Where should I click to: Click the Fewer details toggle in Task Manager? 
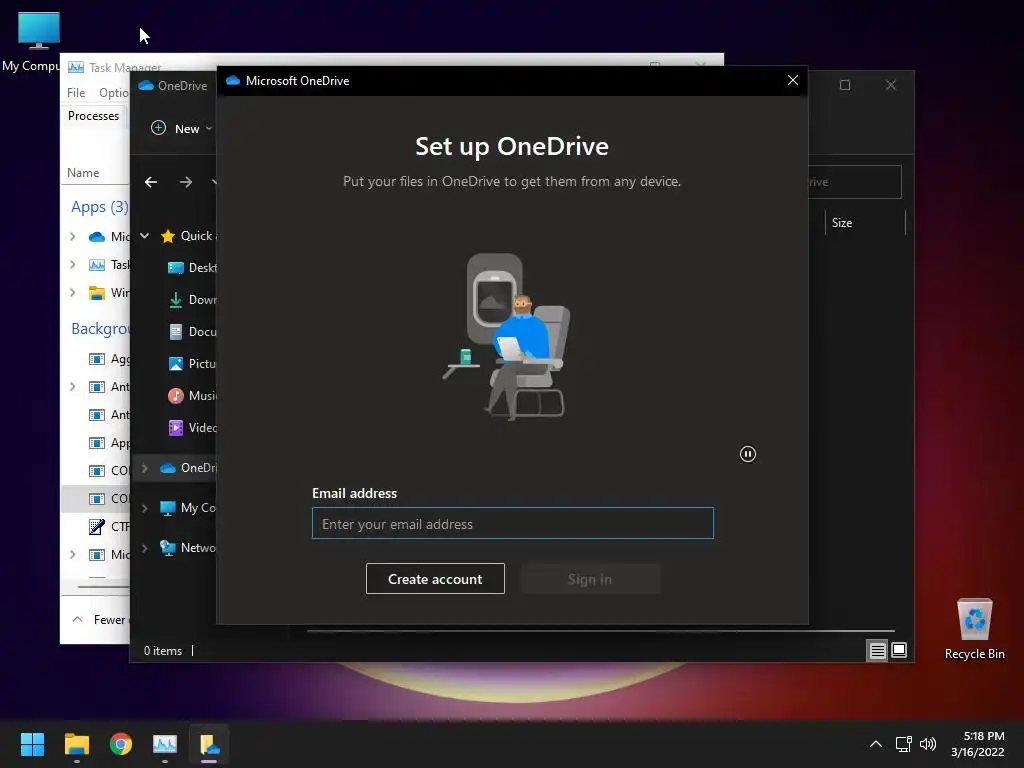point(101,619)
